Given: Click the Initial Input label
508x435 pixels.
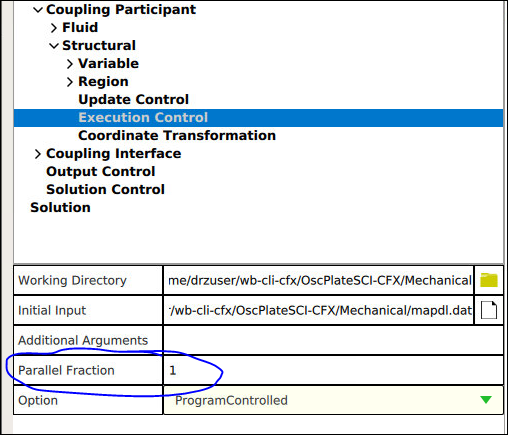Looking at the screenshot, I should tap(52, 310).
